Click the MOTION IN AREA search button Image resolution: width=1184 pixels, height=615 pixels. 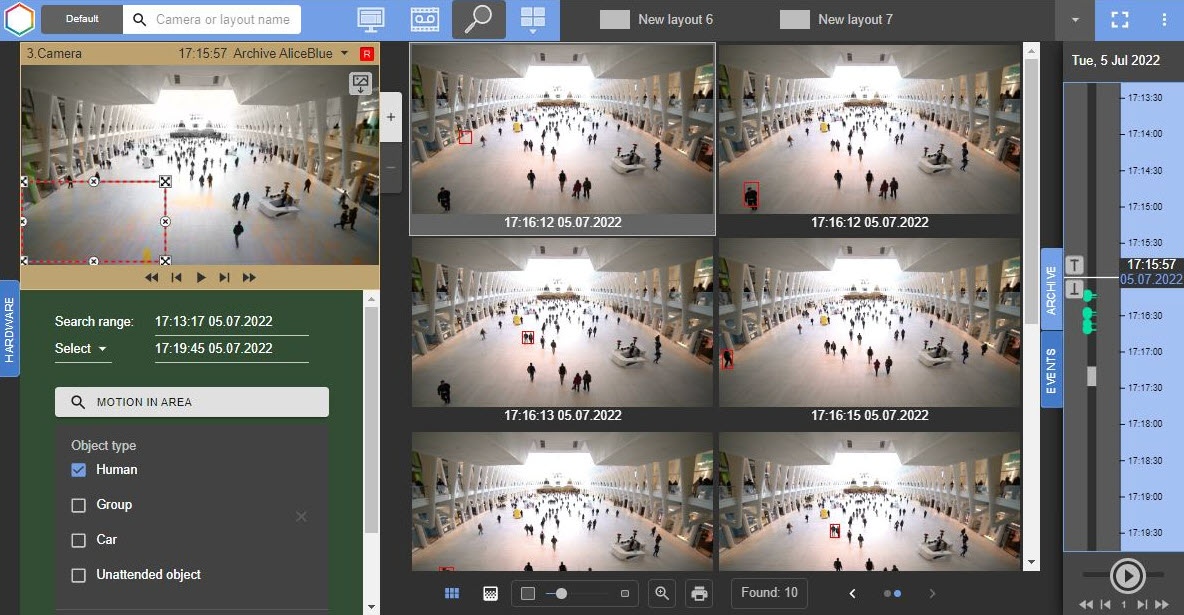pos(192,402)
